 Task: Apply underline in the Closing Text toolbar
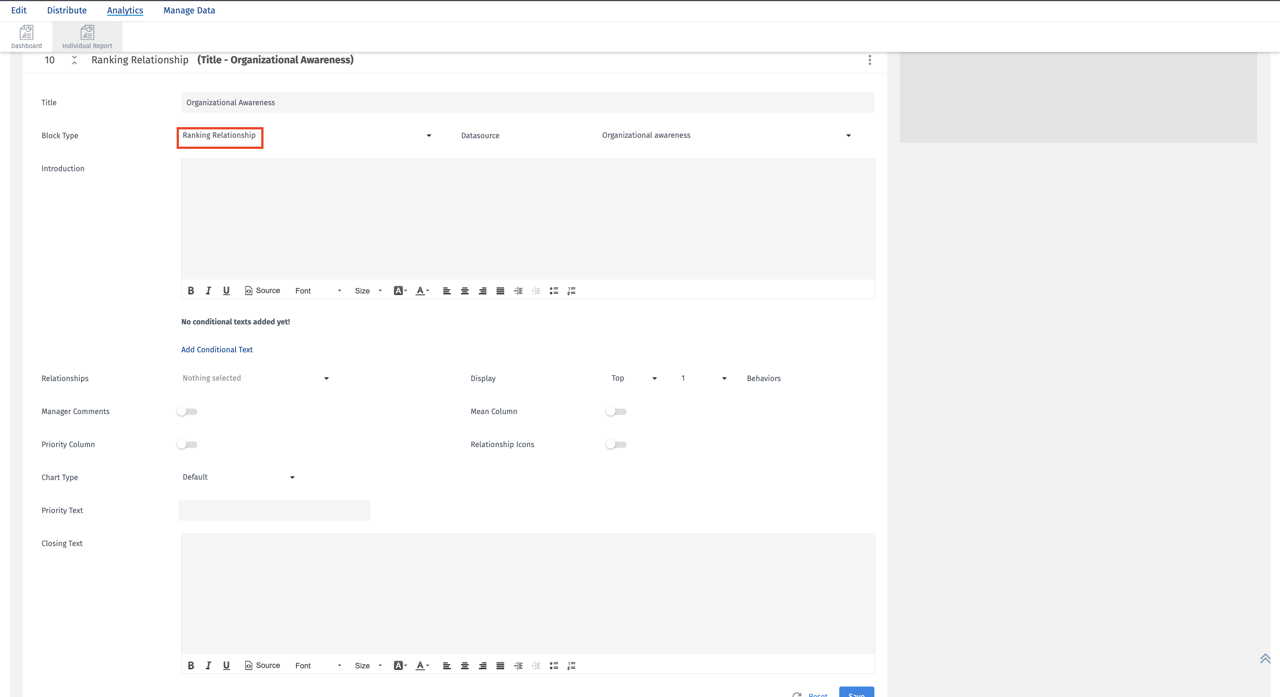pos(226,665)
